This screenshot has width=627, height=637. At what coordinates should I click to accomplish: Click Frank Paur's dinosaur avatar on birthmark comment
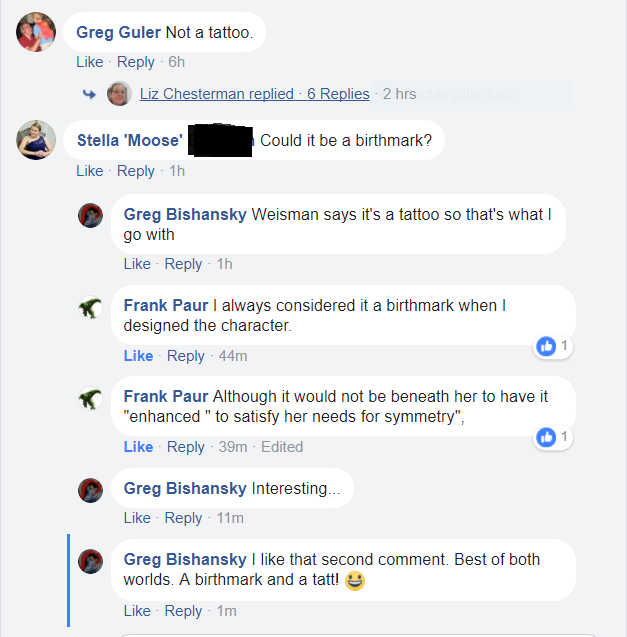91,309
